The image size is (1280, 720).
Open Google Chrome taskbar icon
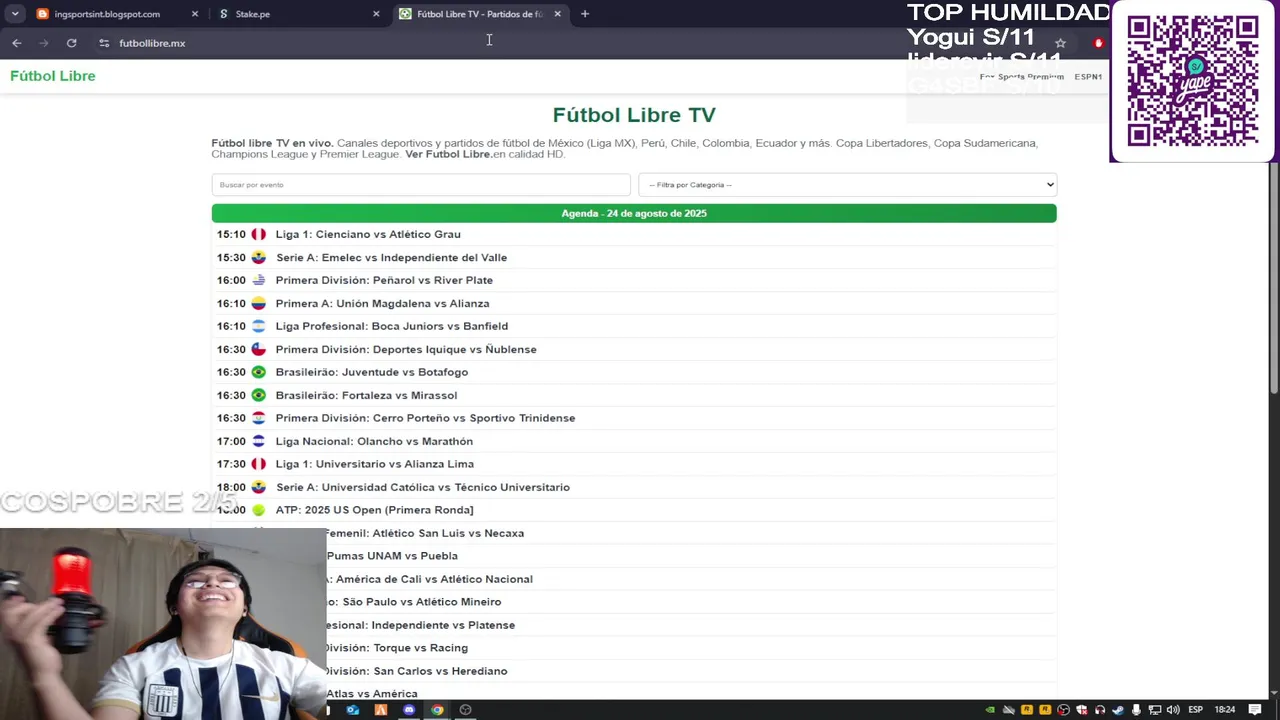click(437, 710)
